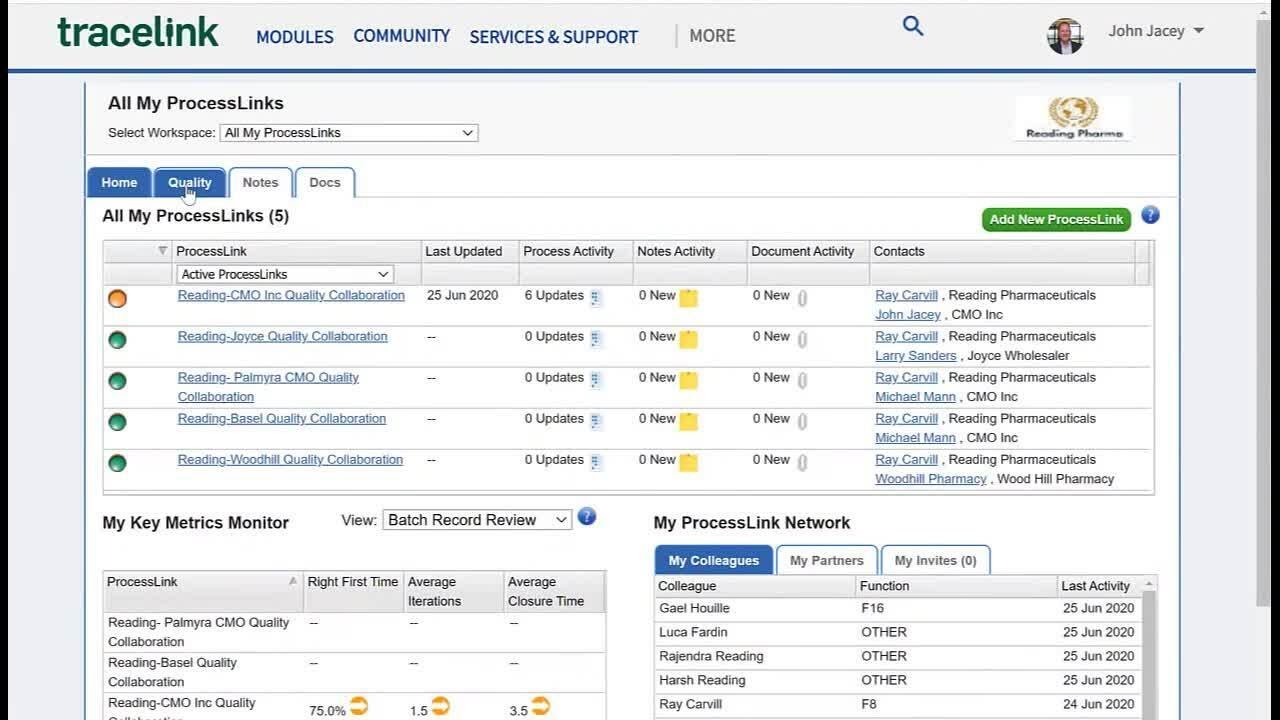Open the MORE menu
Viewport: 1280px width, 720px height.
tap(712, 36)
